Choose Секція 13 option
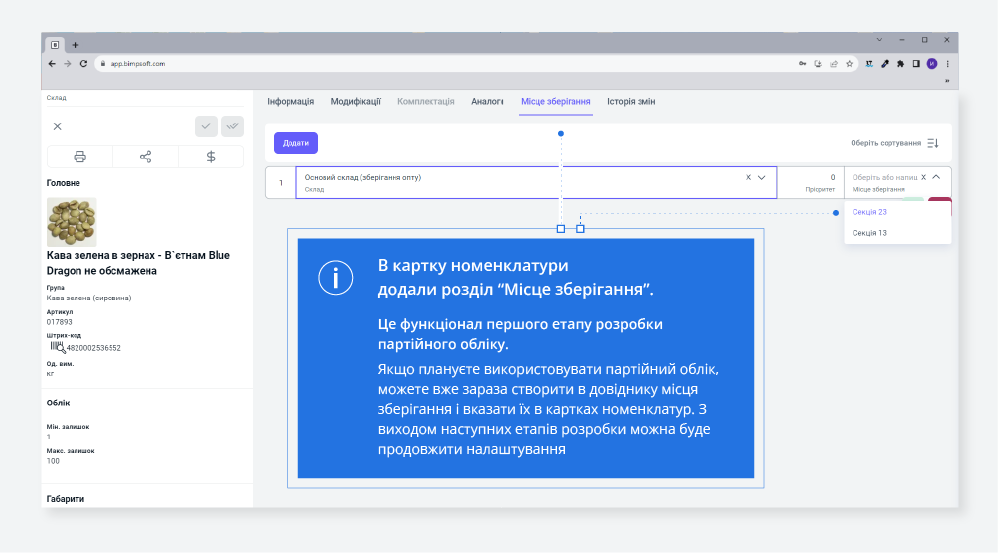Viewport: 1000px width, 554px height. (870, 233)
